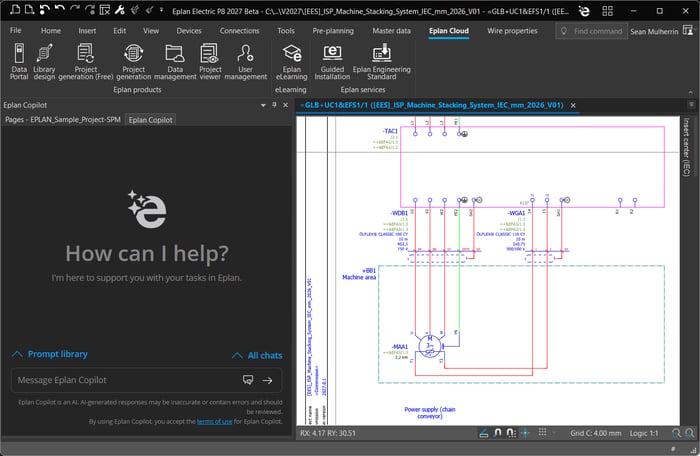Open the Devices ribbon tab

pos(189,31)
